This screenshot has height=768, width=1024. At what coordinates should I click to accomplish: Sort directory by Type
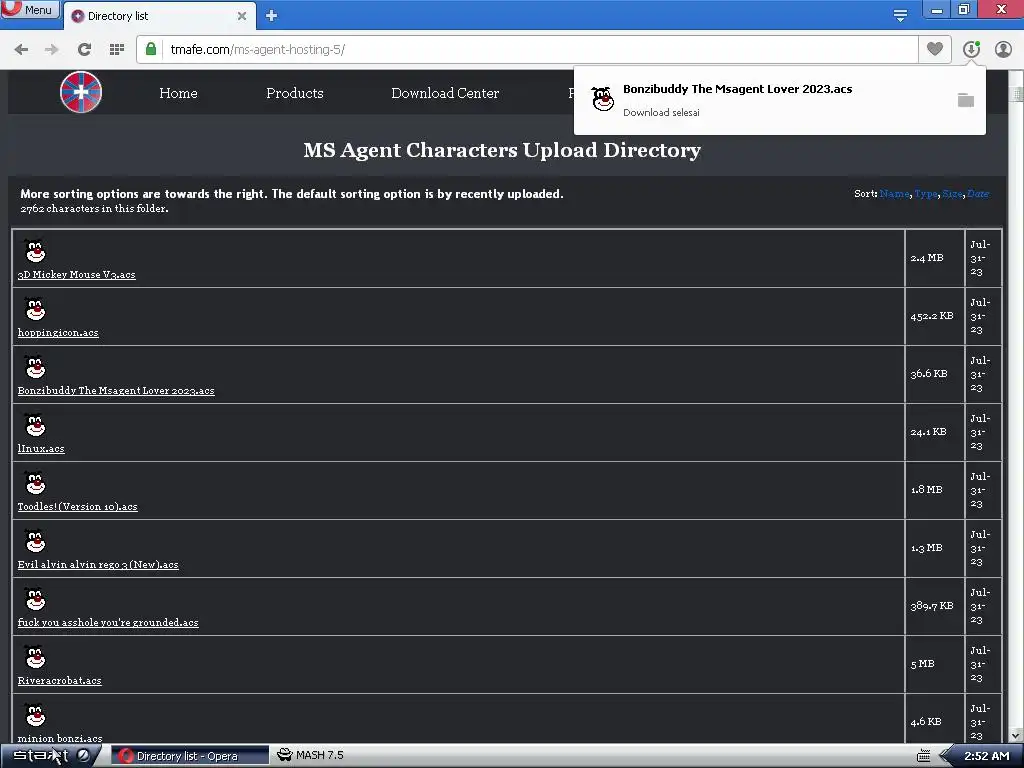coord(925,194)
